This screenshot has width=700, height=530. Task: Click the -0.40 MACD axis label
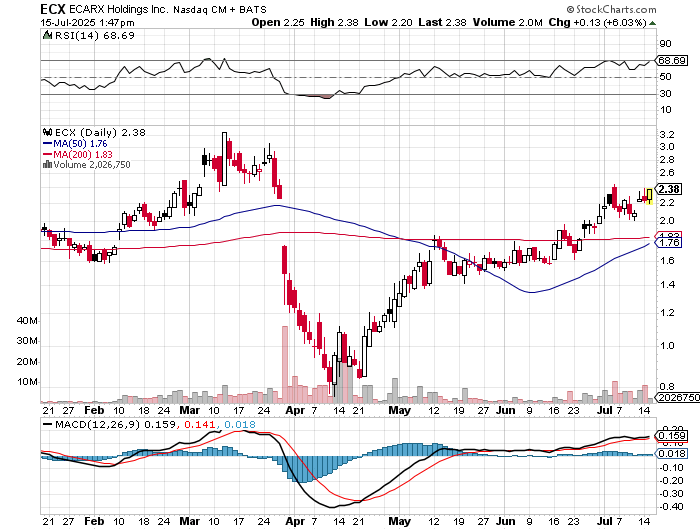[671, 507]
